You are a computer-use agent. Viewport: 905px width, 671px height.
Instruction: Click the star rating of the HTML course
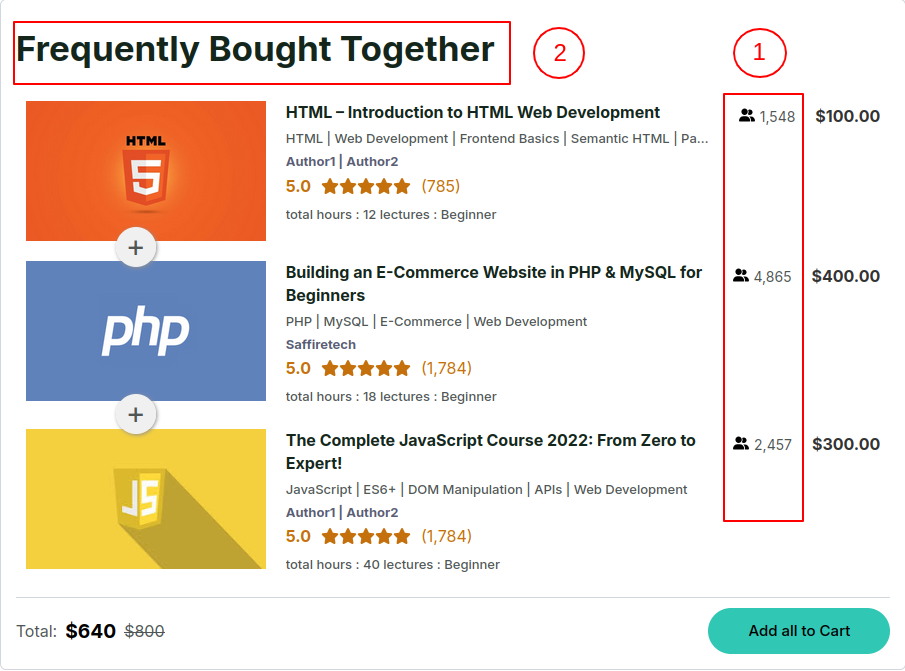(x=366, y=186)
